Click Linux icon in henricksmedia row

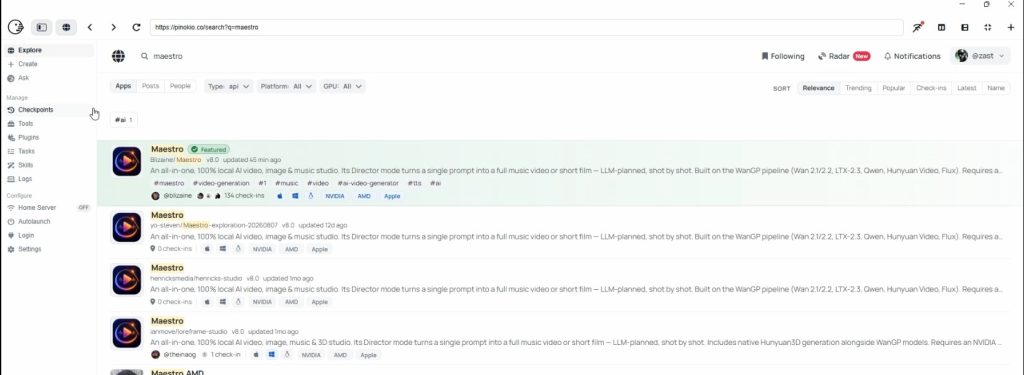pyautogui.click(x=238, y=302)
